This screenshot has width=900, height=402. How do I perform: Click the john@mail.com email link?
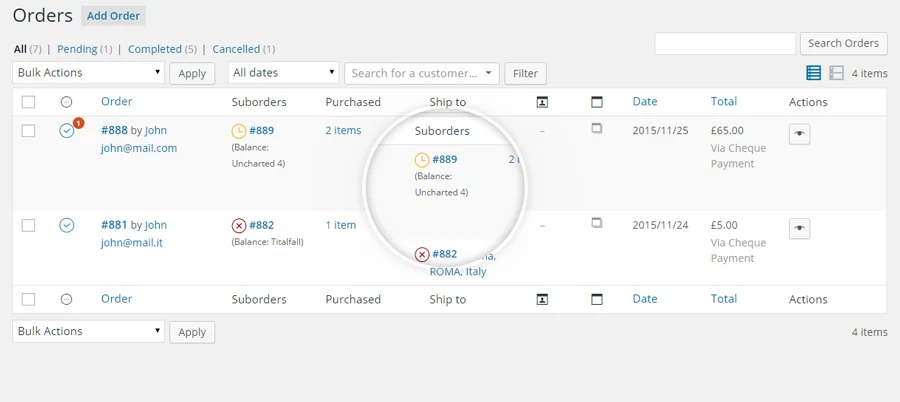coord(139,148)
